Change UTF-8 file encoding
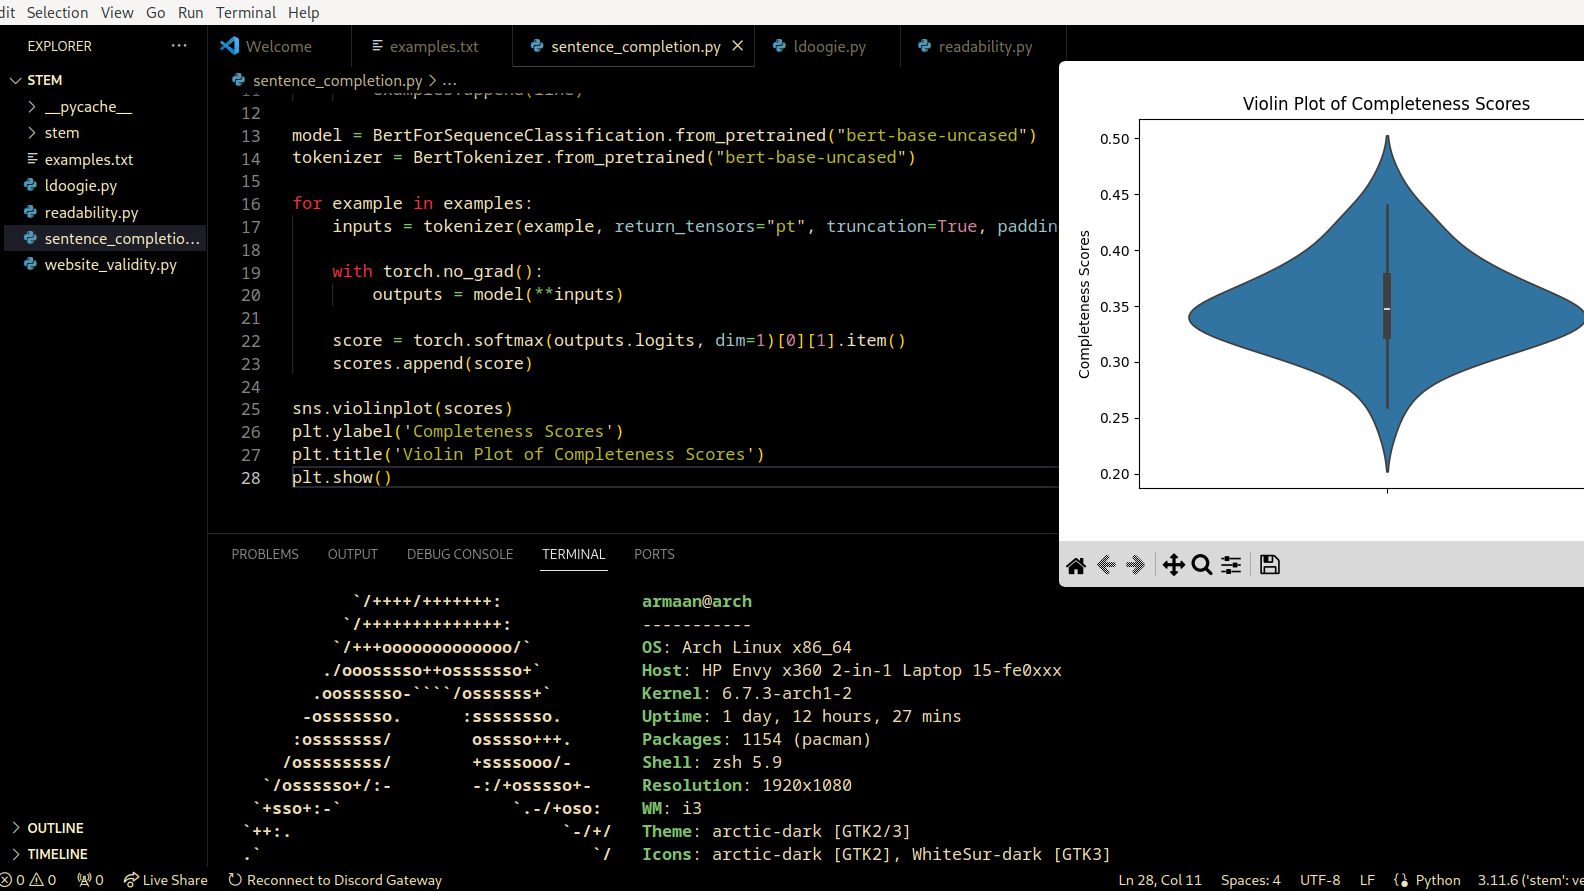The width and height of the screenshot is (1584, 891). [x=1320, y=880]
